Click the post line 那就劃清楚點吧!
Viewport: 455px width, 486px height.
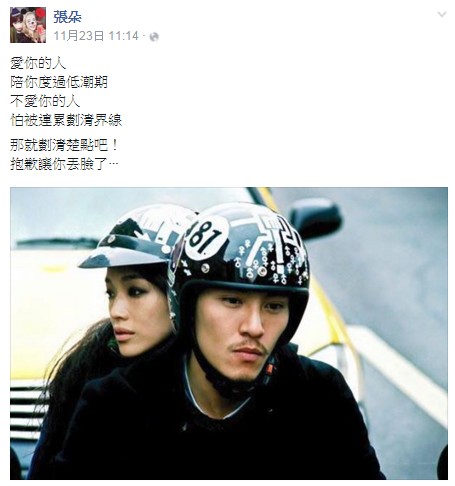coord(64,145)
